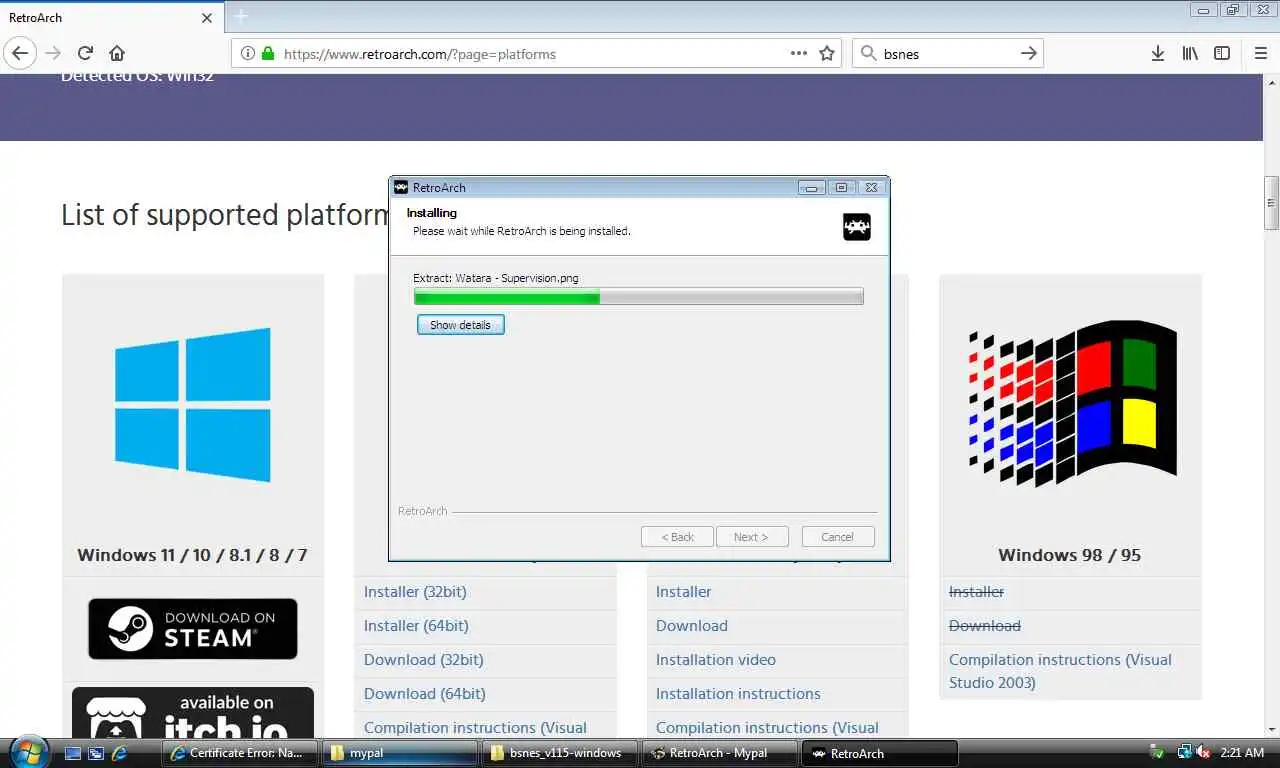Switch to mypal folder taskbar item
The image size is (1280, 768).
click(x=399, y=753)
